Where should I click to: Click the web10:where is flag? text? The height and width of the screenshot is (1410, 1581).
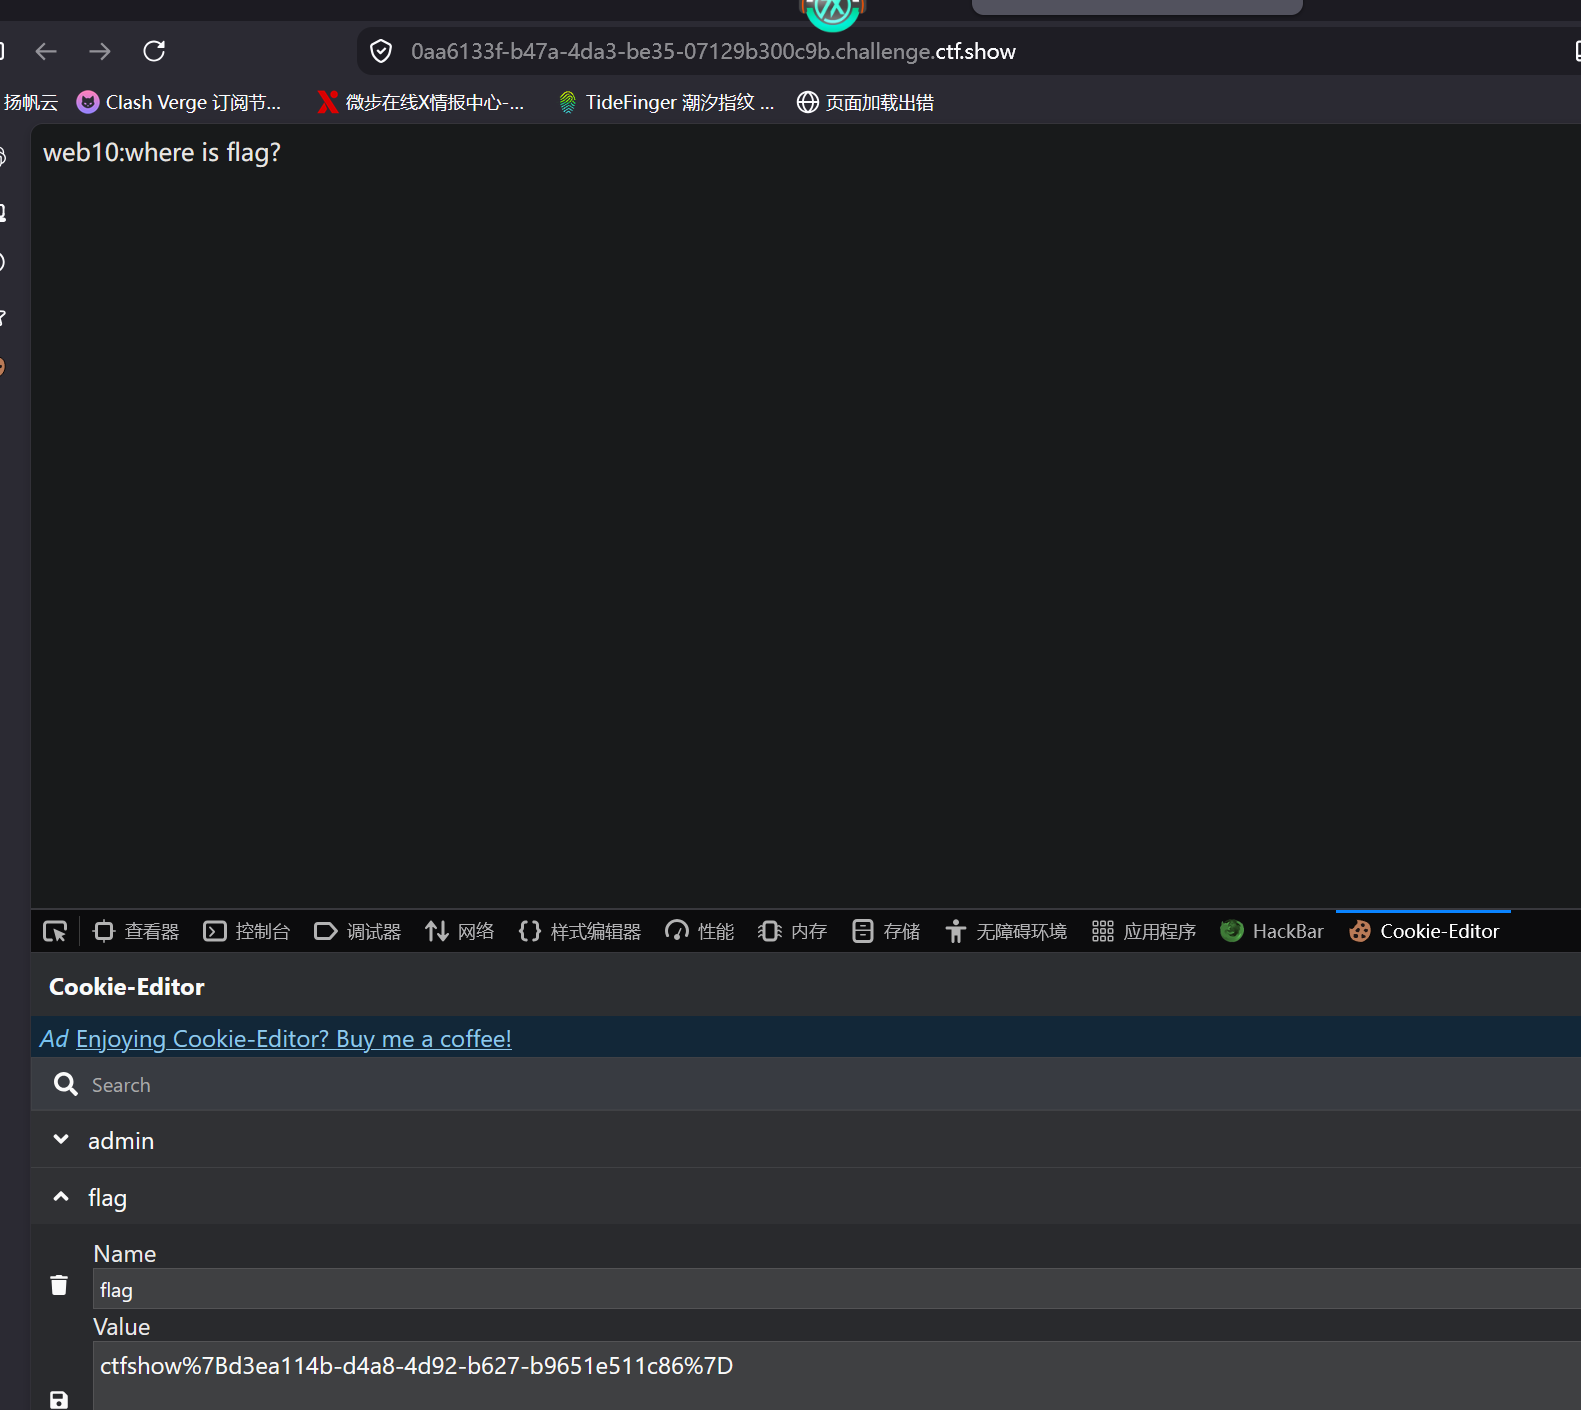click(x=162, y=152)
